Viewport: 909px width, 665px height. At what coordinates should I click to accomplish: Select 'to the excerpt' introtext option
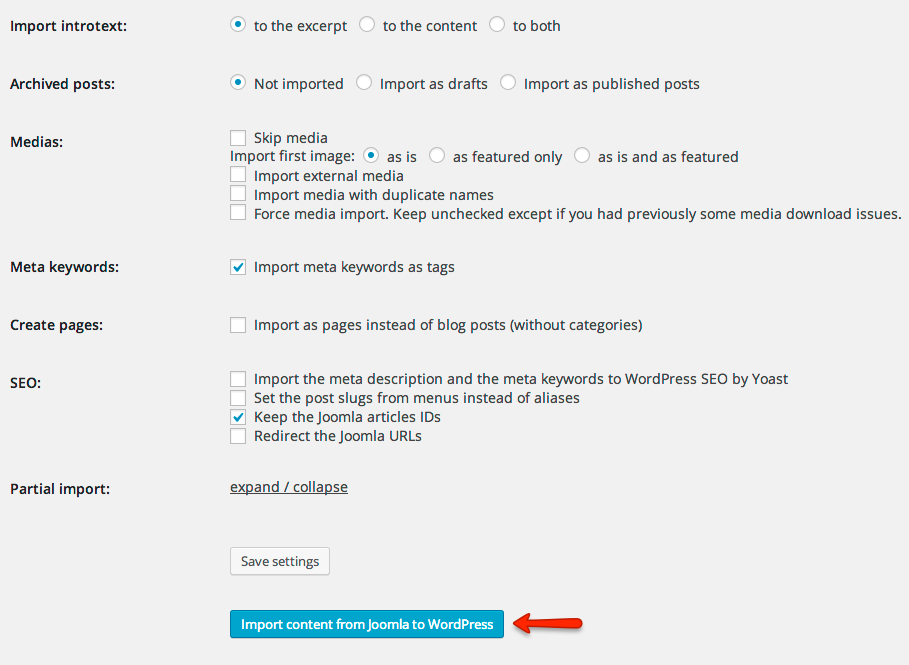click(238, 25)
